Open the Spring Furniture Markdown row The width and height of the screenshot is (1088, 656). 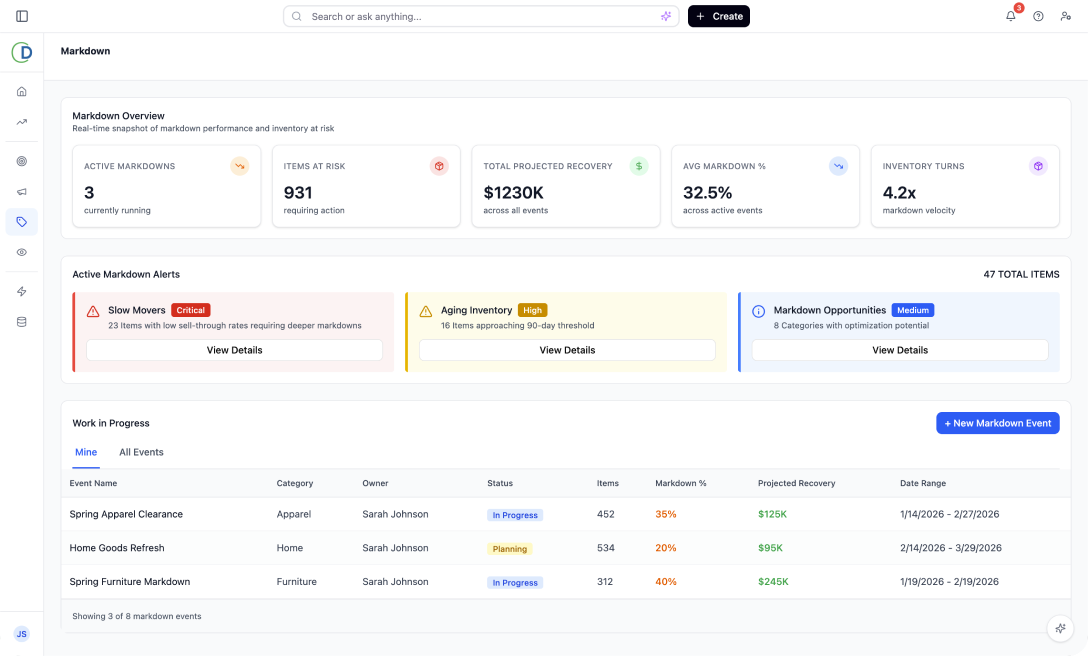pyautogui.click(x=130, y=582)
